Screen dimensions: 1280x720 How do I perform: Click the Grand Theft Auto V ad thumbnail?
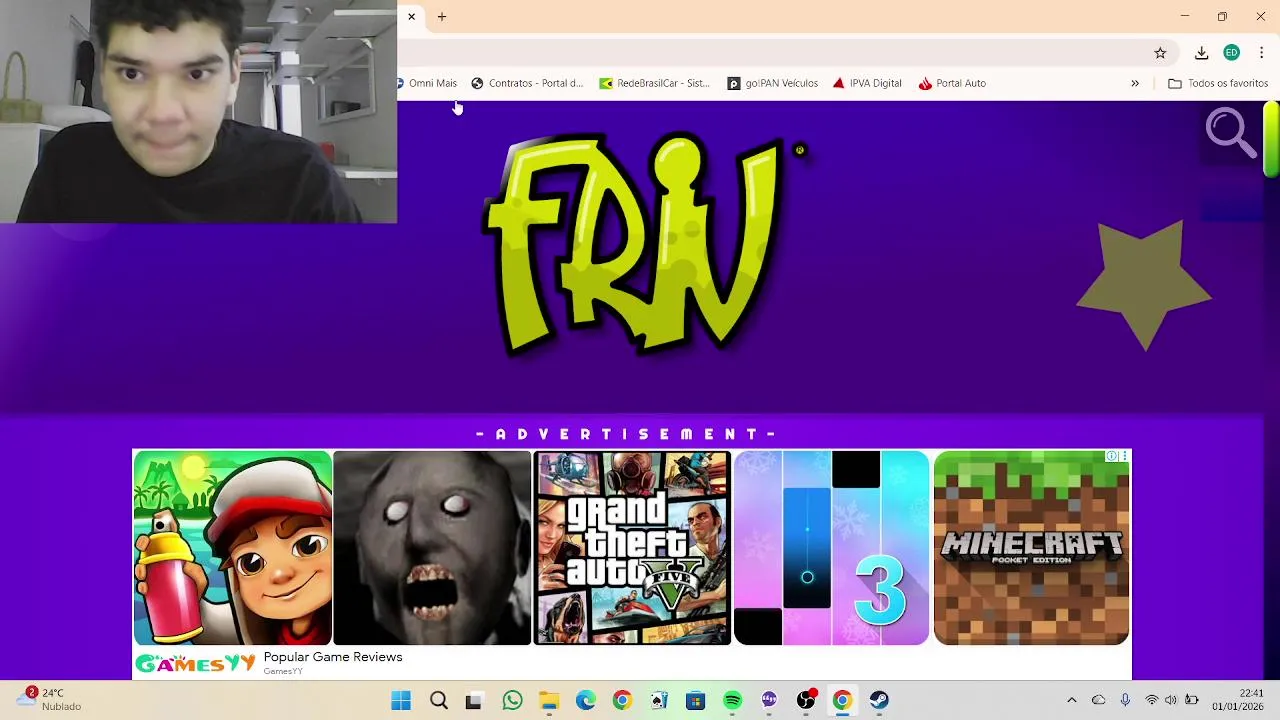click(x=632, y=548)
